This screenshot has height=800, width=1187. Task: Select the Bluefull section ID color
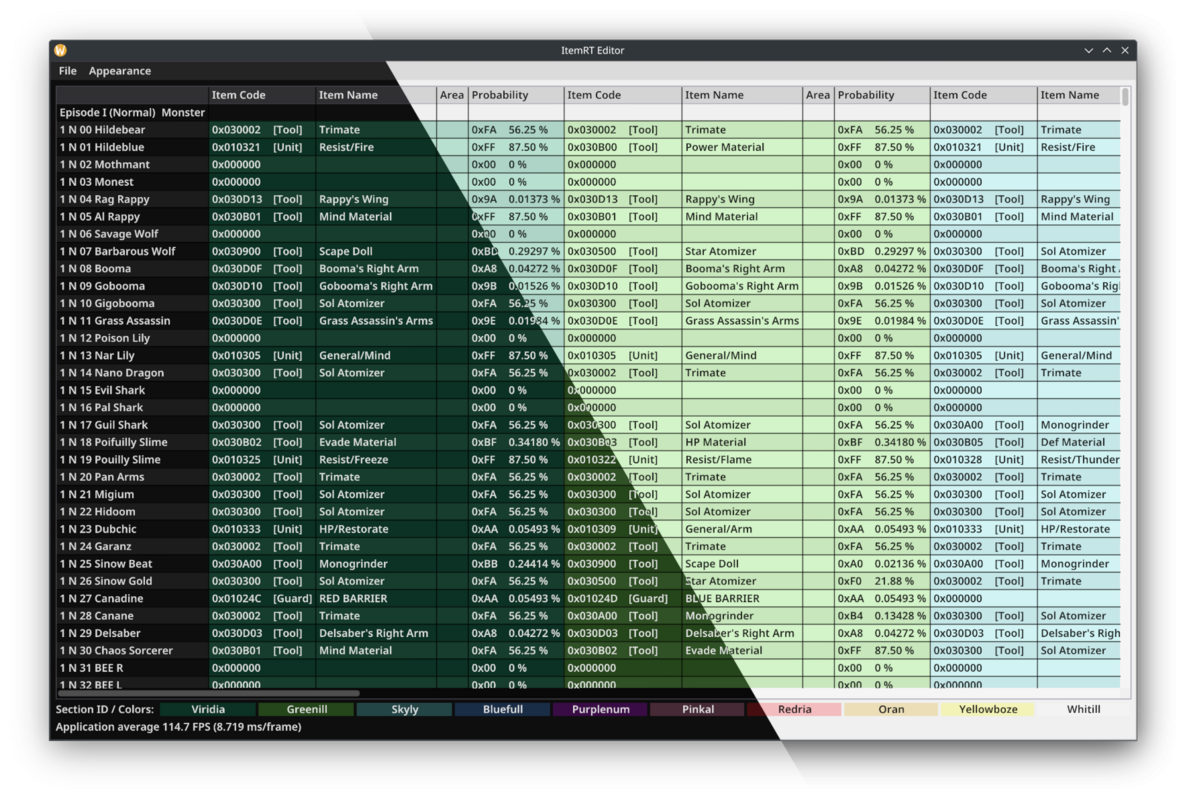click(x=503, y=709)
